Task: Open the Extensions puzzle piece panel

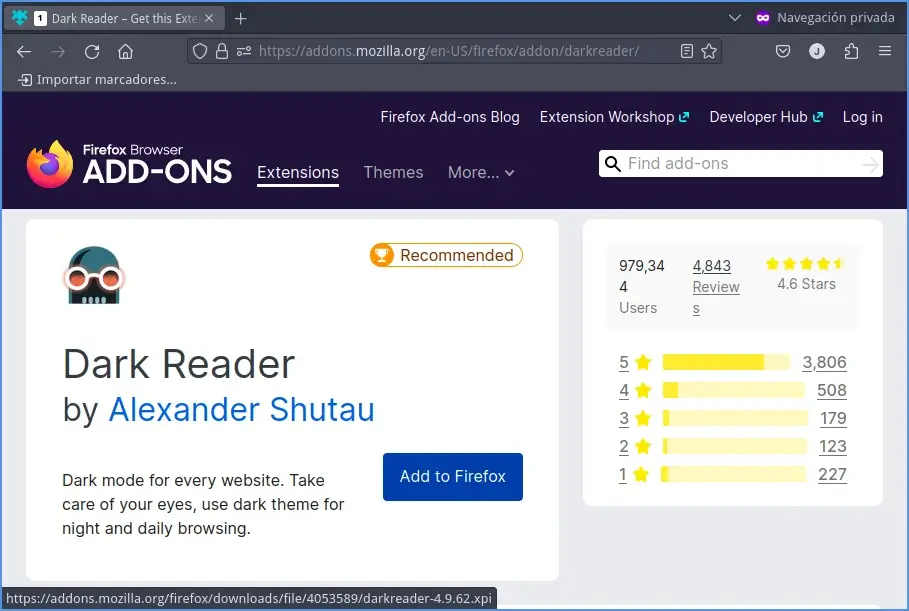Action: pos(851,52)
